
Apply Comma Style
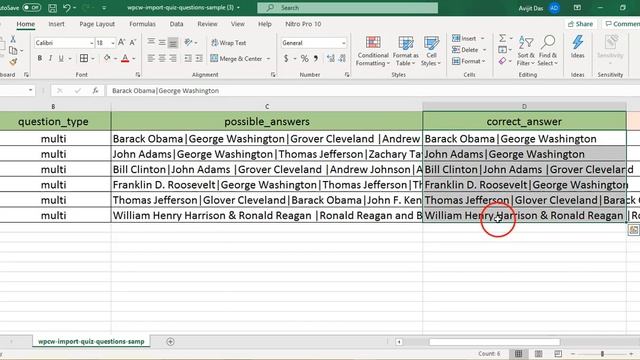point(316,58)
